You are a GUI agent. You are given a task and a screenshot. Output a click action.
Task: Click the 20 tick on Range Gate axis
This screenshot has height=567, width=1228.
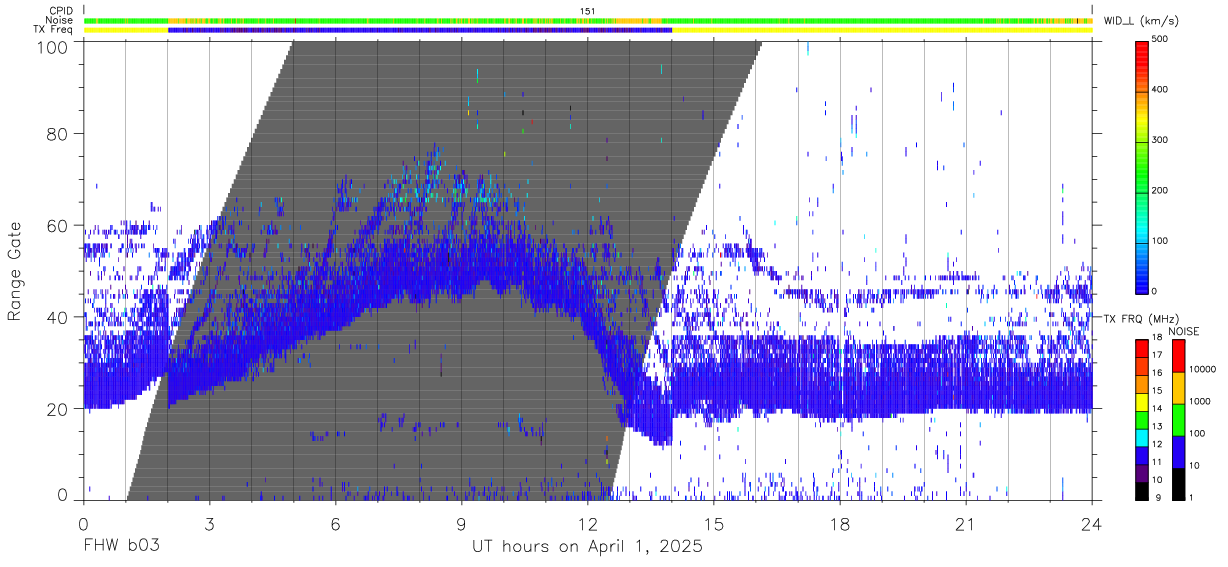pos(58,409)
